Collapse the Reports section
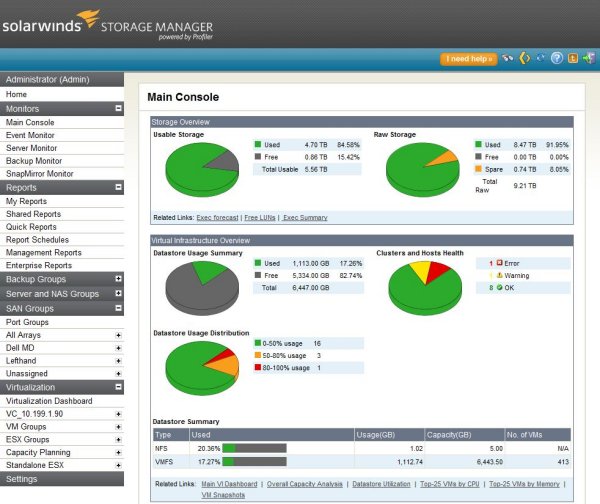Screen dimensions: 600x504 click(x=119, y=187)
